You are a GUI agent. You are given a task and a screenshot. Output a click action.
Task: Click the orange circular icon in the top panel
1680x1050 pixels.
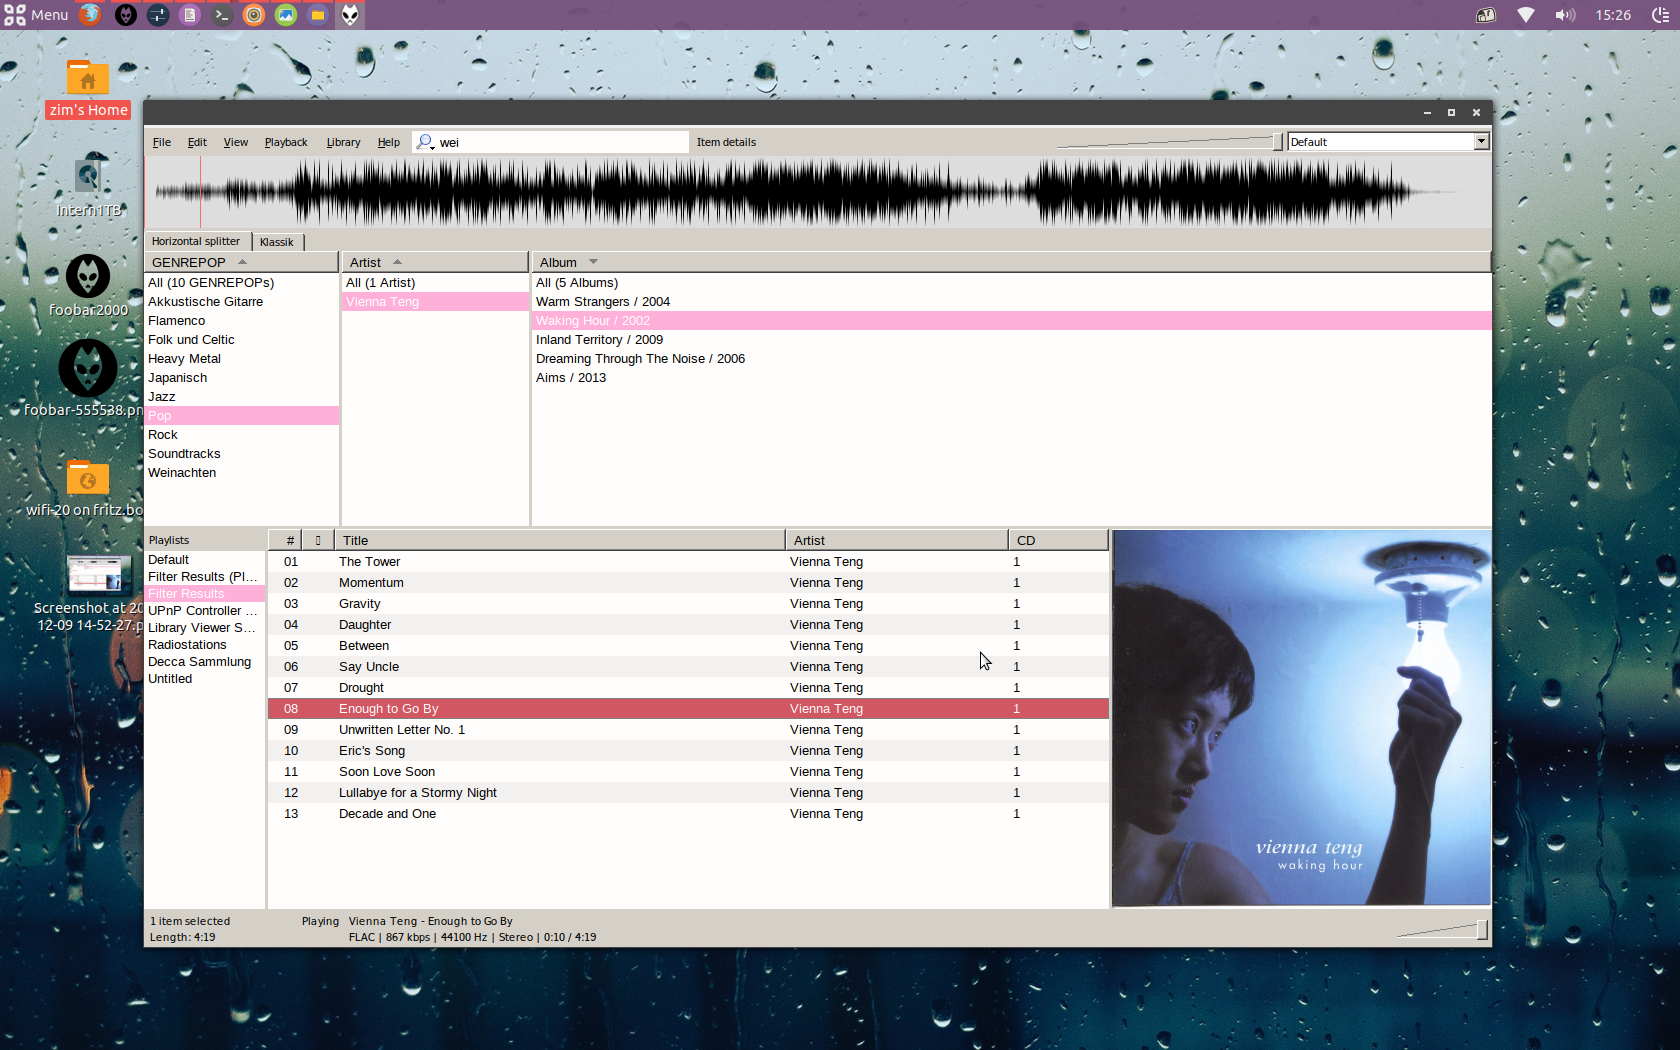click(x=254, y=15)
